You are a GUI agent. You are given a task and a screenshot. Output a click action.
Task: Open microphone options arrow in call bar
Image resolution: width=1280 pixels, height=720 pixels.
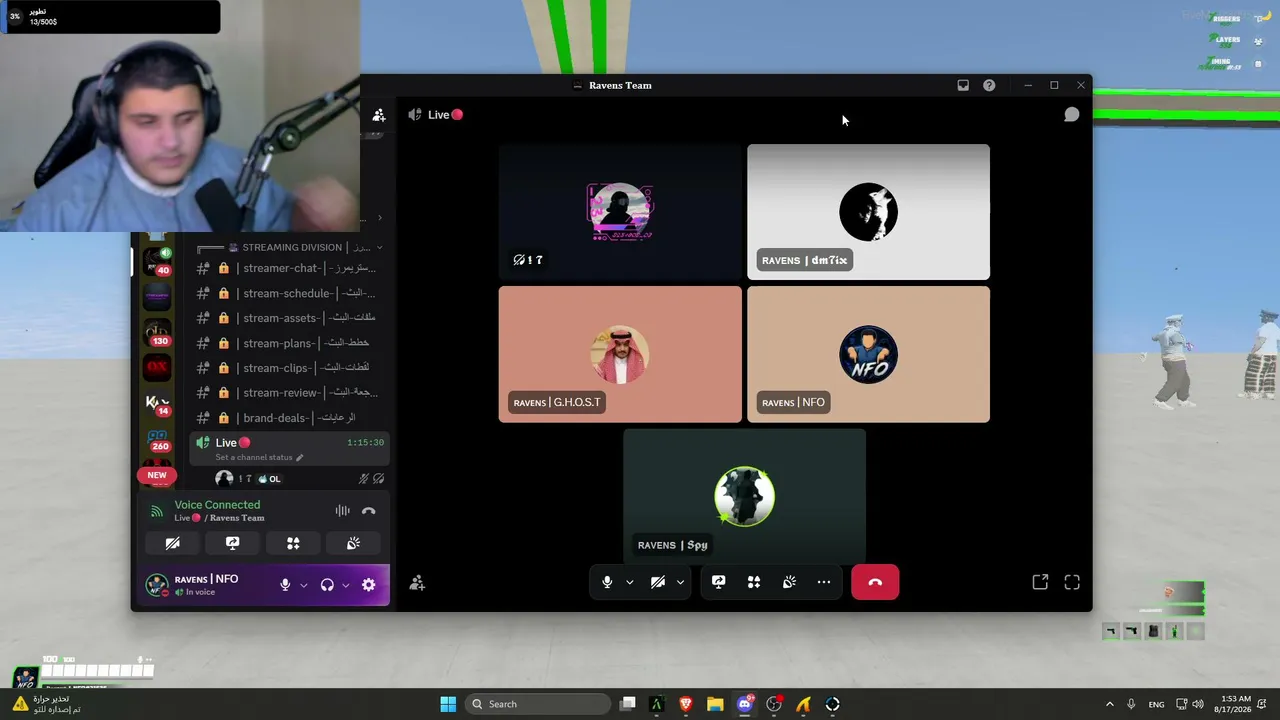pyautogui.click(x=629, y=582)
